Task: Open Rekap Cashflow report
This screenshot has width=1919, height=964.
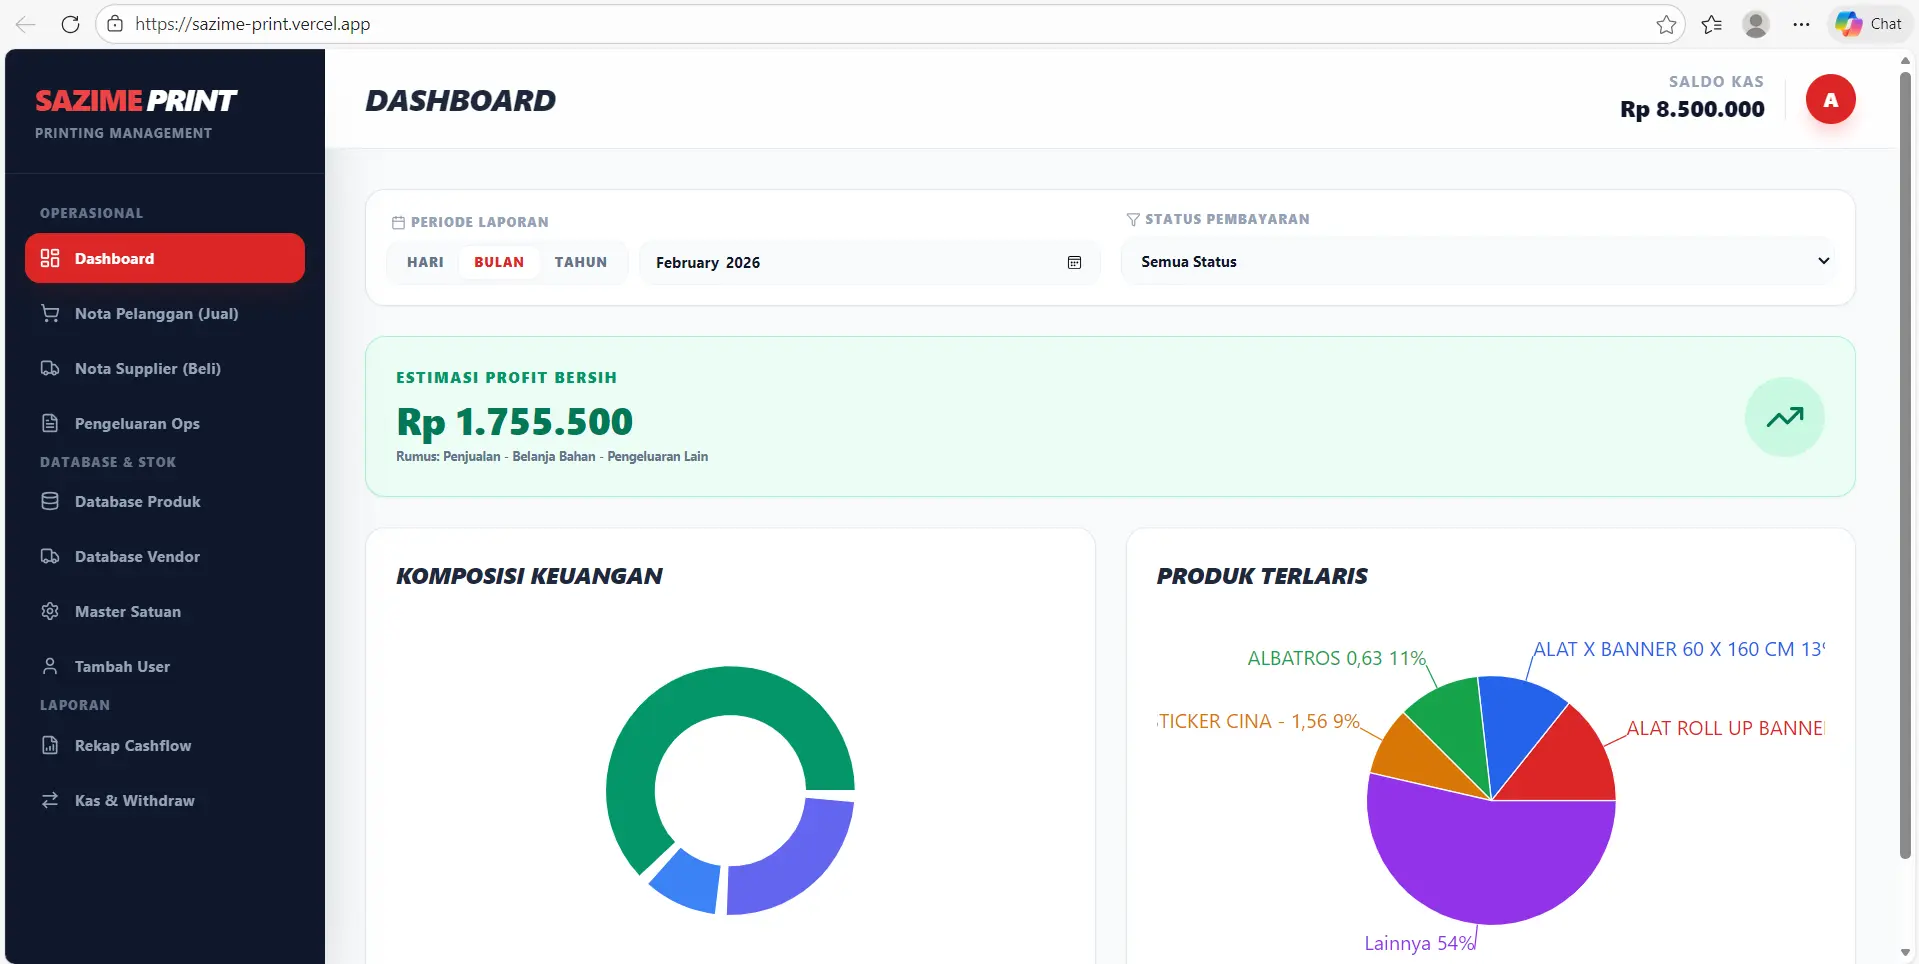Action: point(132,746)
